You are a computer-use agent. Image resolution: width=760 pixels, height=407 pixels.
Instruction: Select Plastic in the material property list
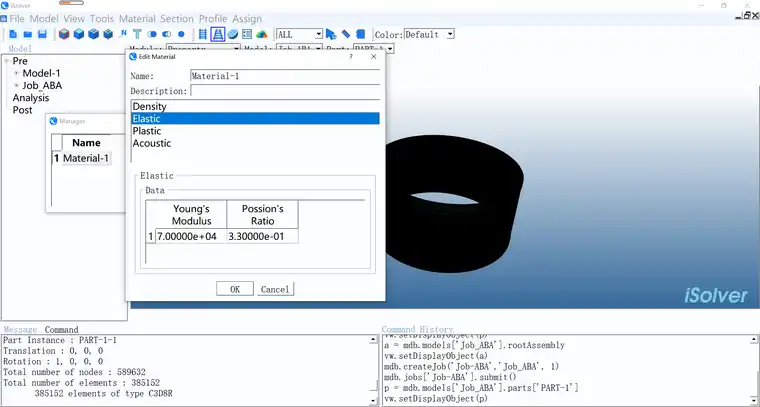click(x=147, y=131)
